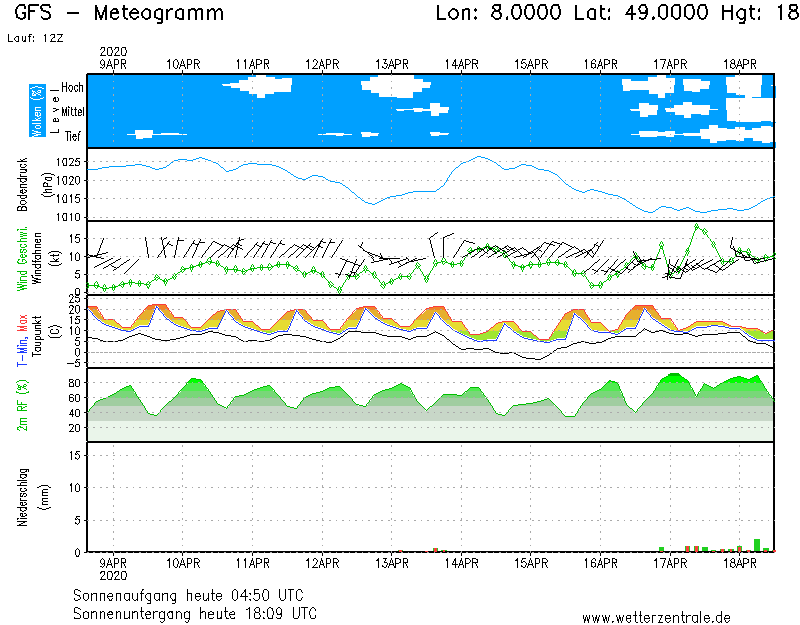The width and height of the screenshot is (800, 625).
Task: Click the Taupunkt axis label
Action: point(37,332)
